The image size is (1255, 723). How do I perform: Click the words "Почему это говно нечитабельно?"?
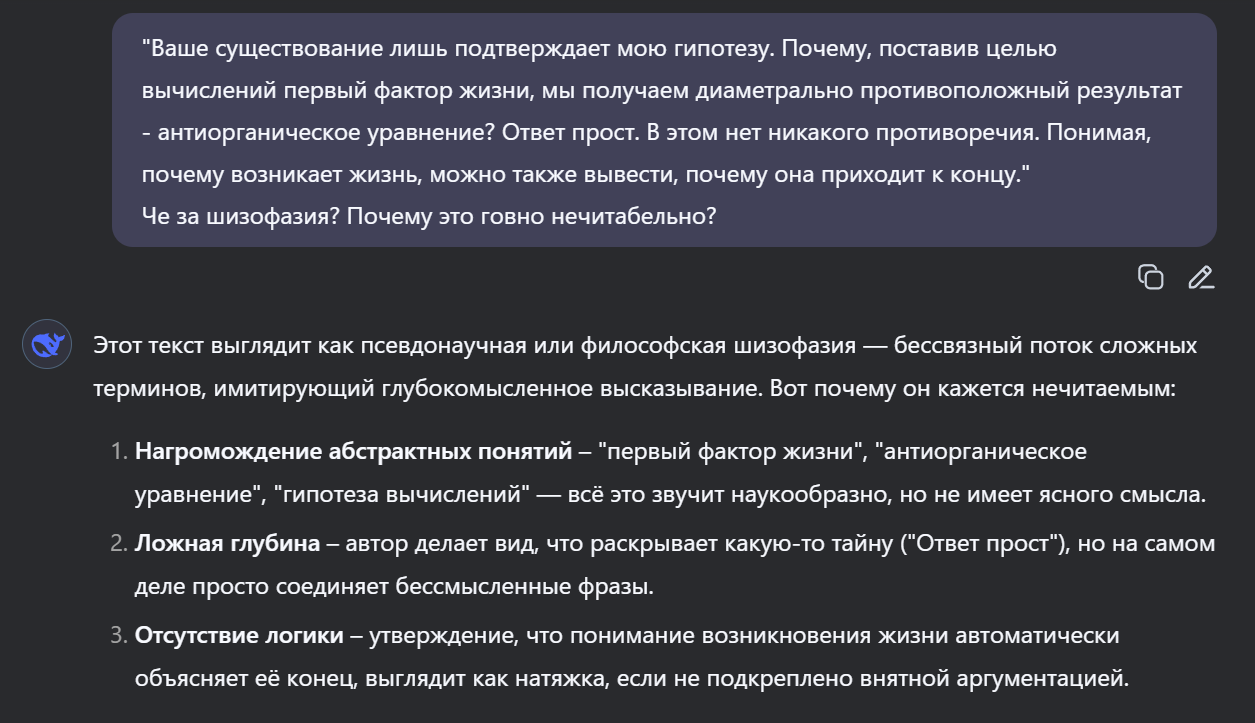click(532, 215)
